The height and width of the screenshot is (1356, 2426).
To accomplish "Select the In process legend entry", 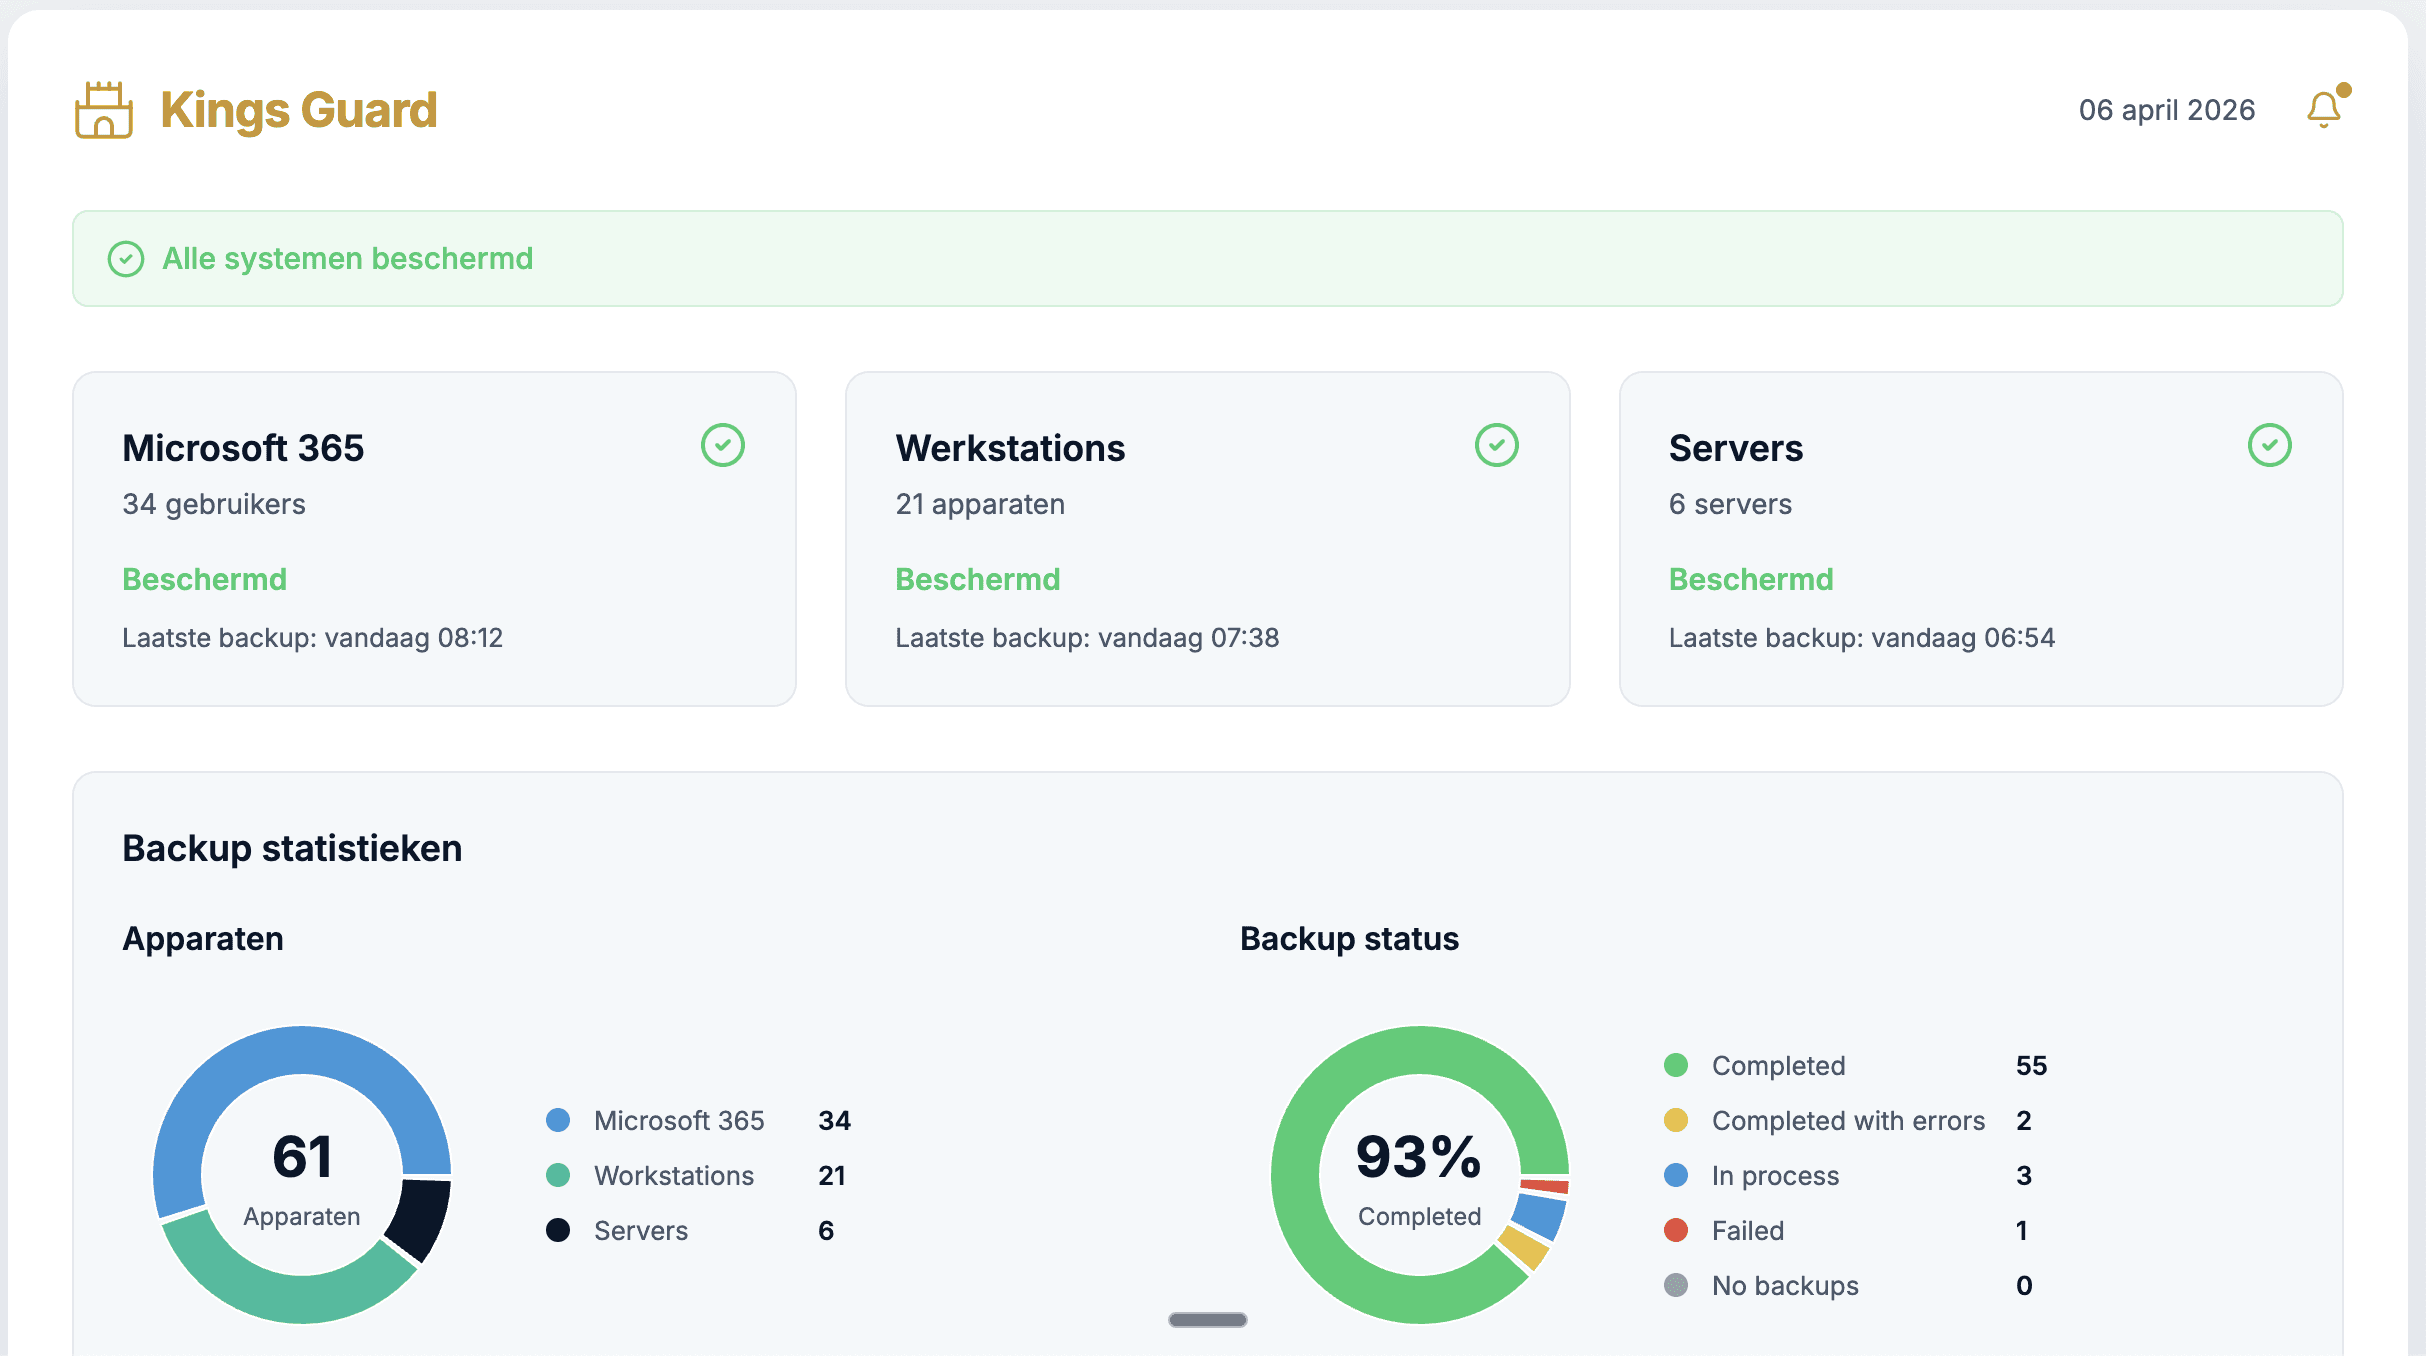I will click(1775, 1175).
